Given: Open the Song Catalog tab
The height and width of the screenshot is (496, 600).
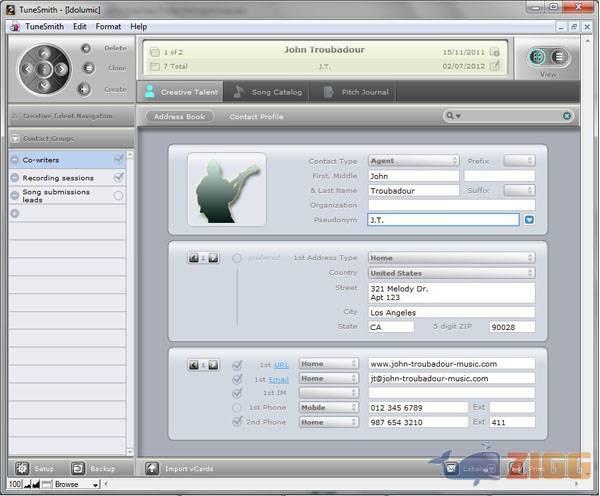Looking at the screenshot, I should click(266, 92).
